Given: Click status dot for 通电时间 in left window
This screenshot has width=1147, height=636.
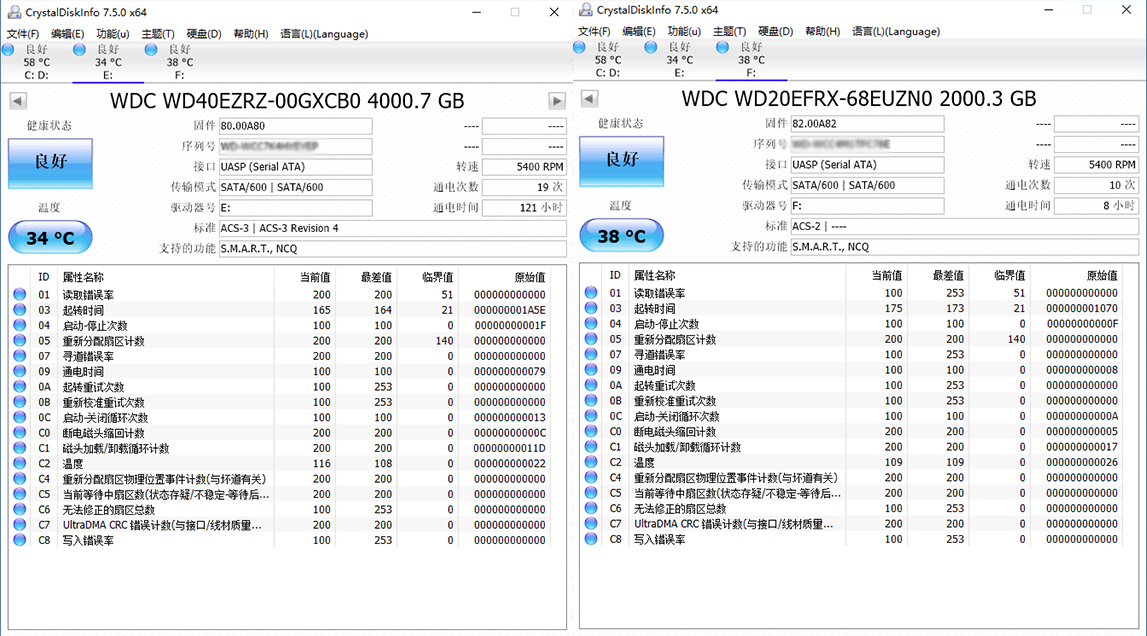Looking at the screenshot, I should tap(20, 371).
